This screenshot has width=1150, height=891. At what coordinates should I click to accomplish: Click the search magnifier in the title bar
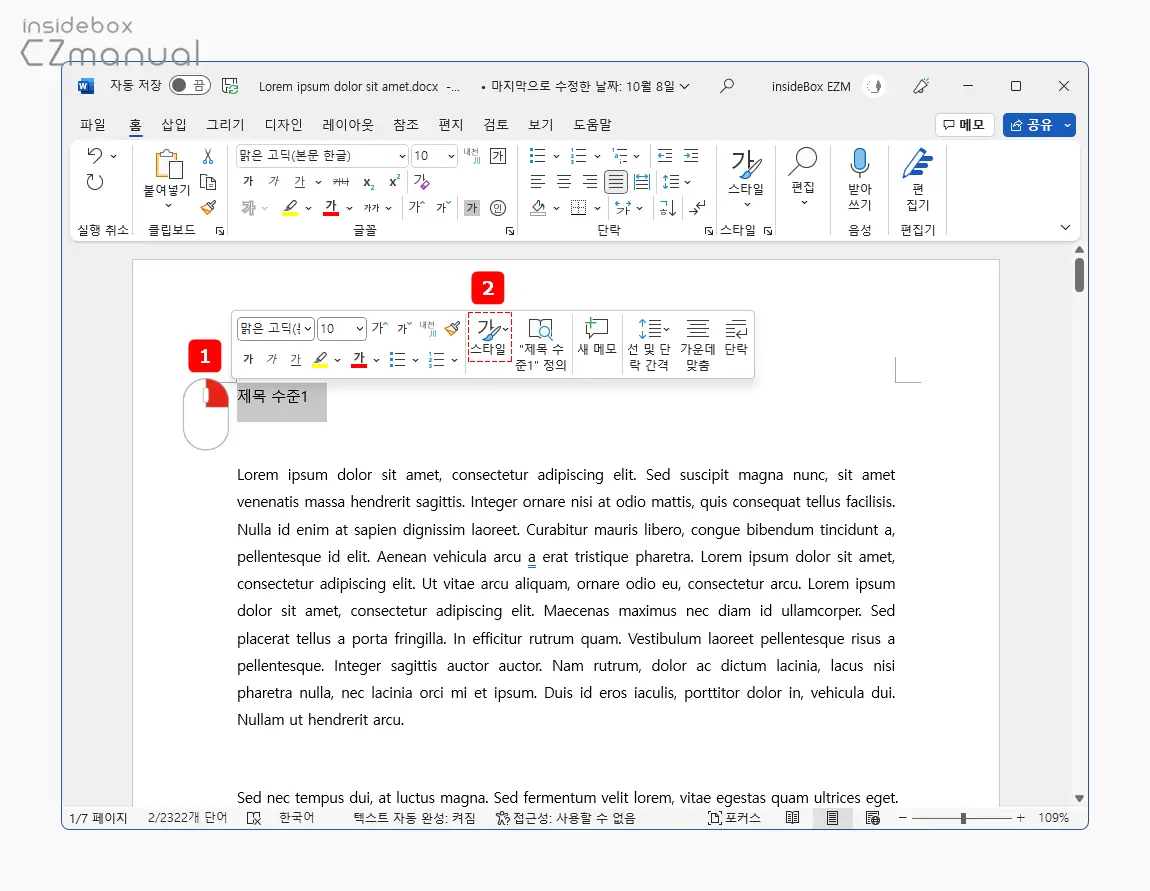coord(727,86)
